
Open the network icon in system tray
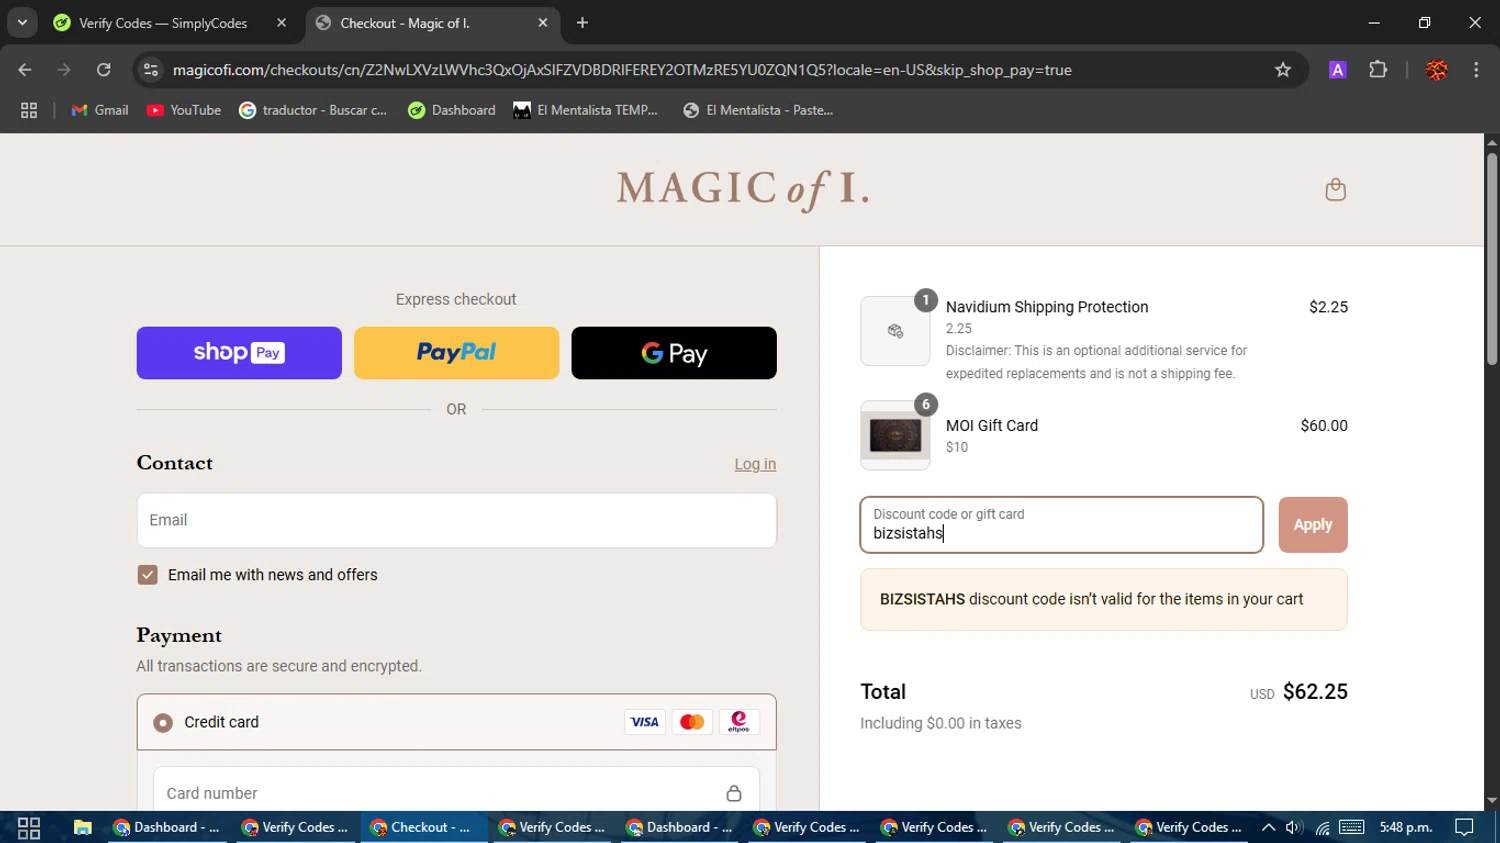pyautogui.click(x=1322, y=827)
